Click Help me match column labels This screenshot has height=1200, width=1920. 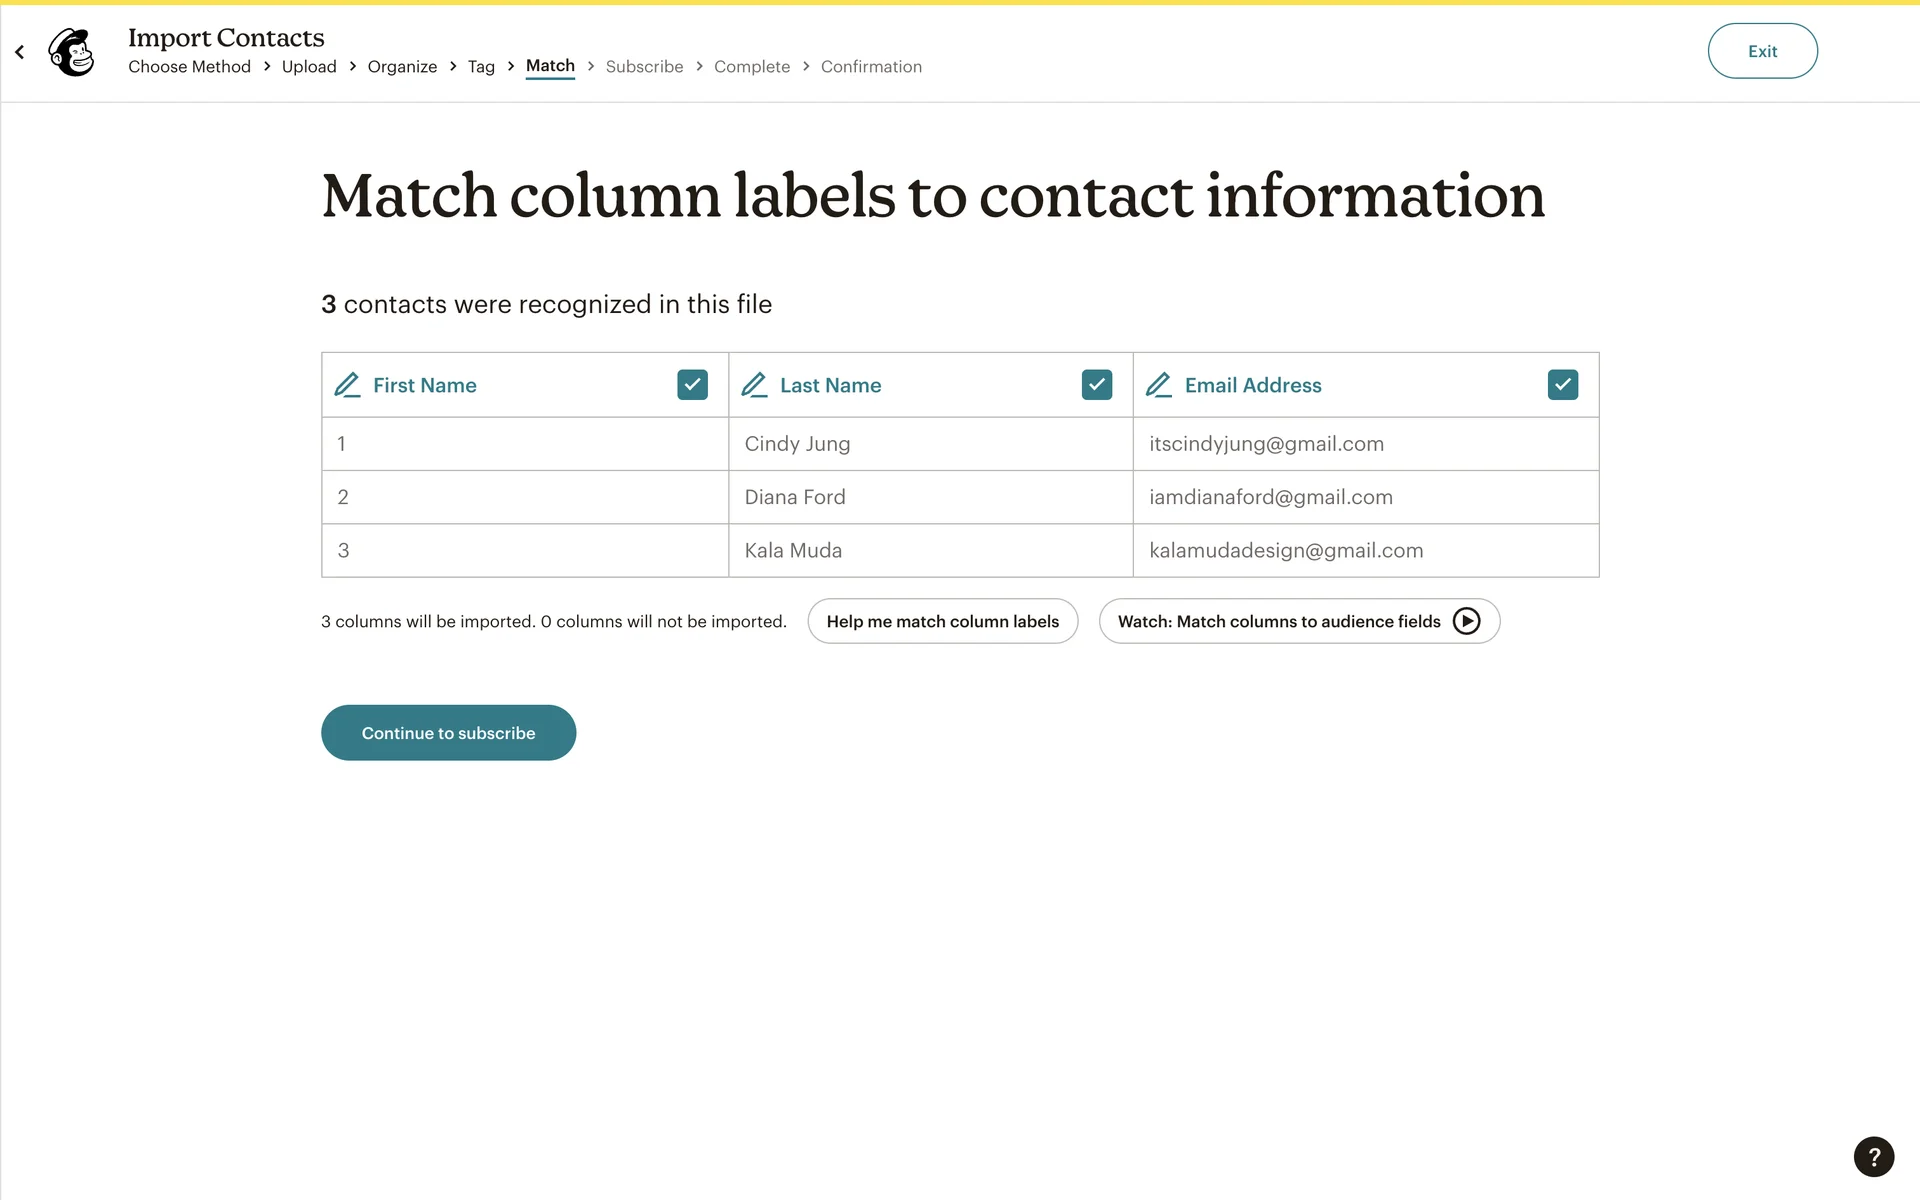942,621
